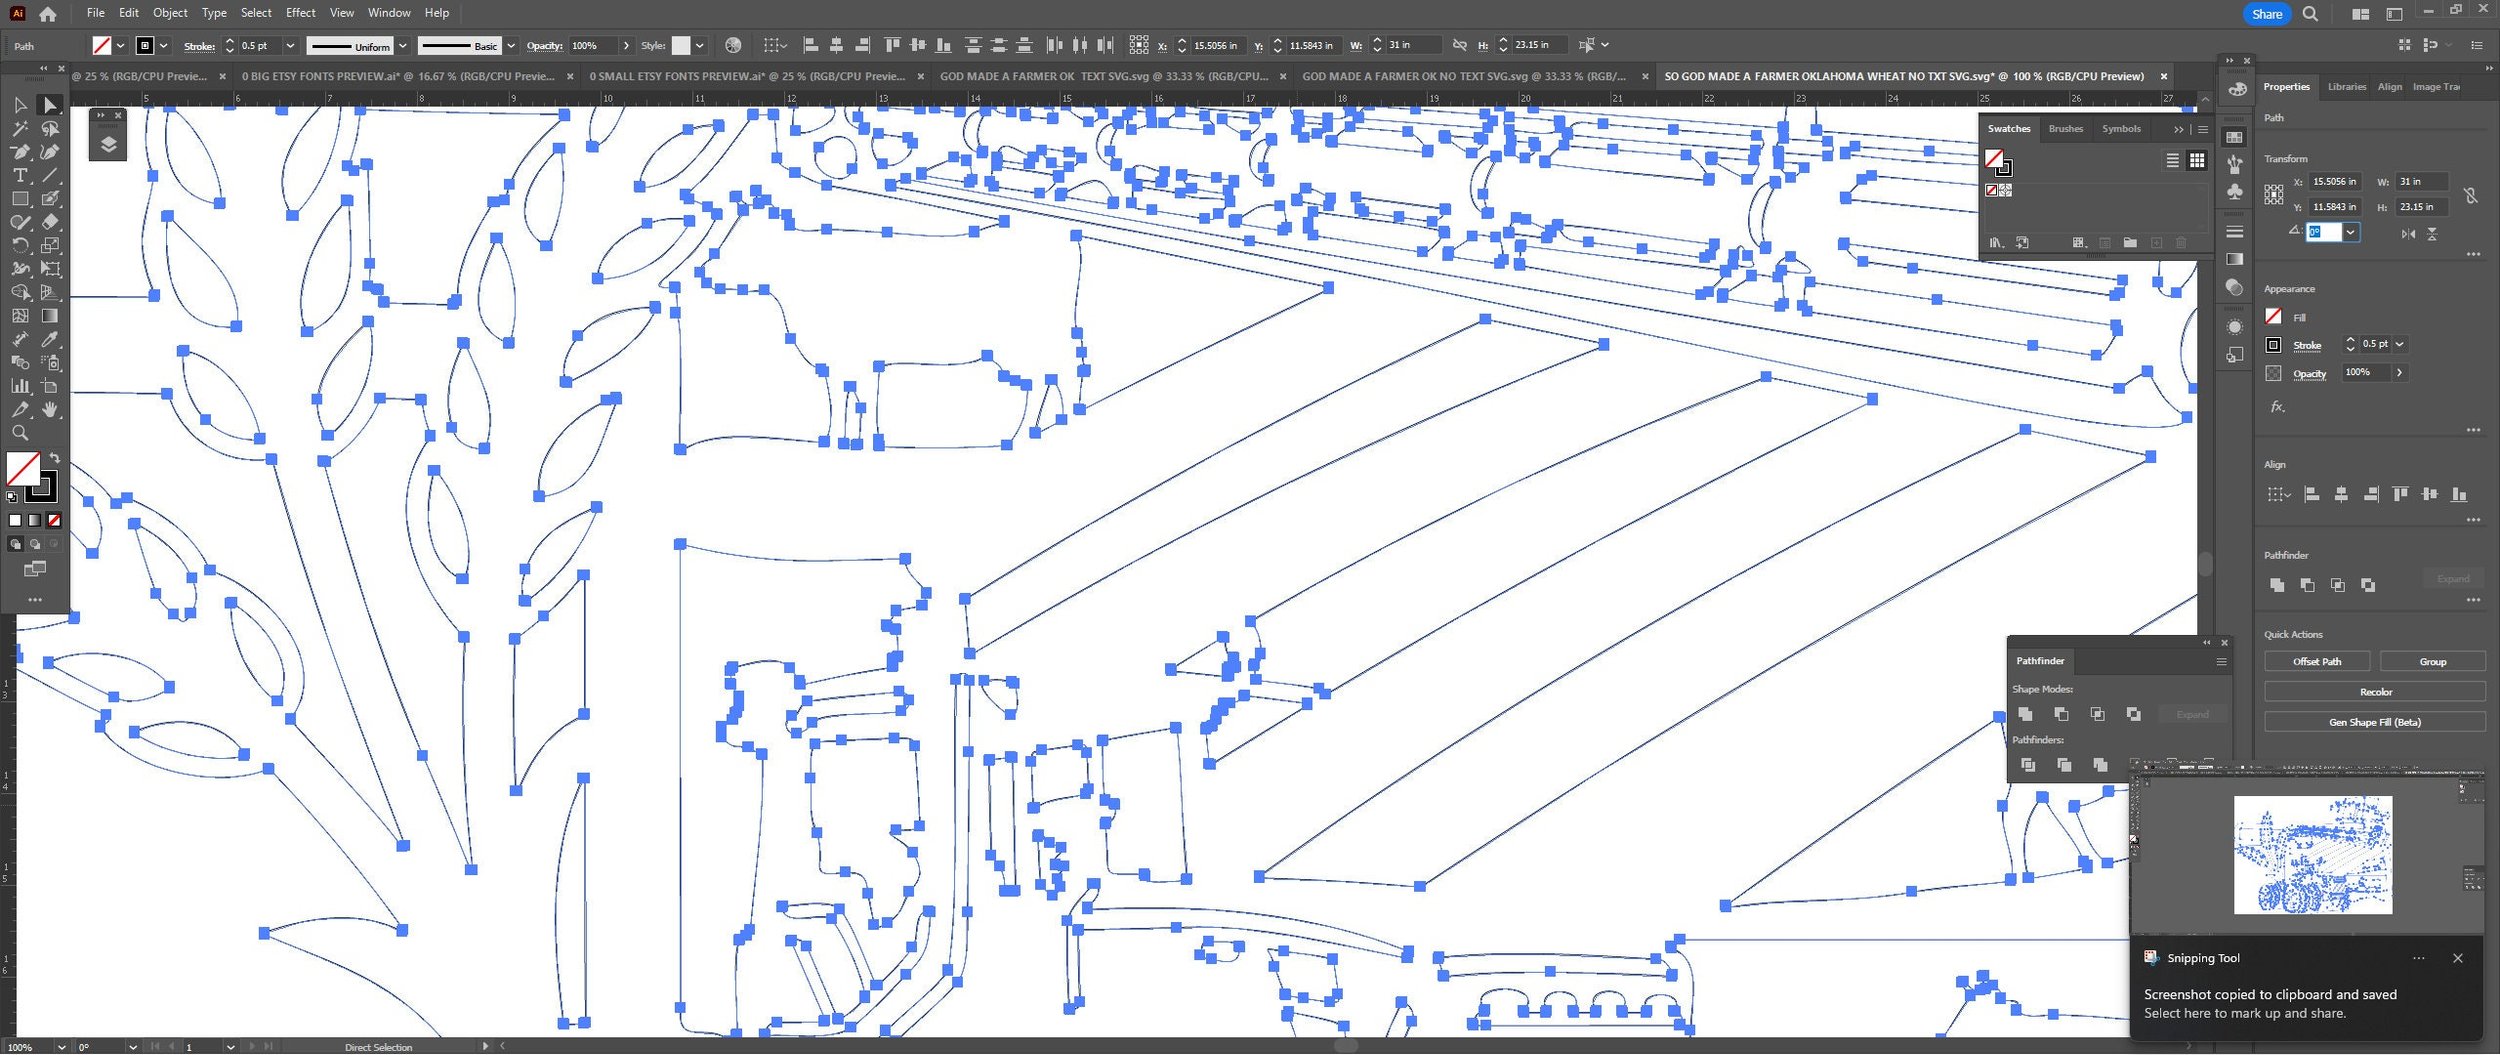The height and width of the screenshot is (1055, 2500).
Task: Select the Lasso tool
Action: (50, 129)
